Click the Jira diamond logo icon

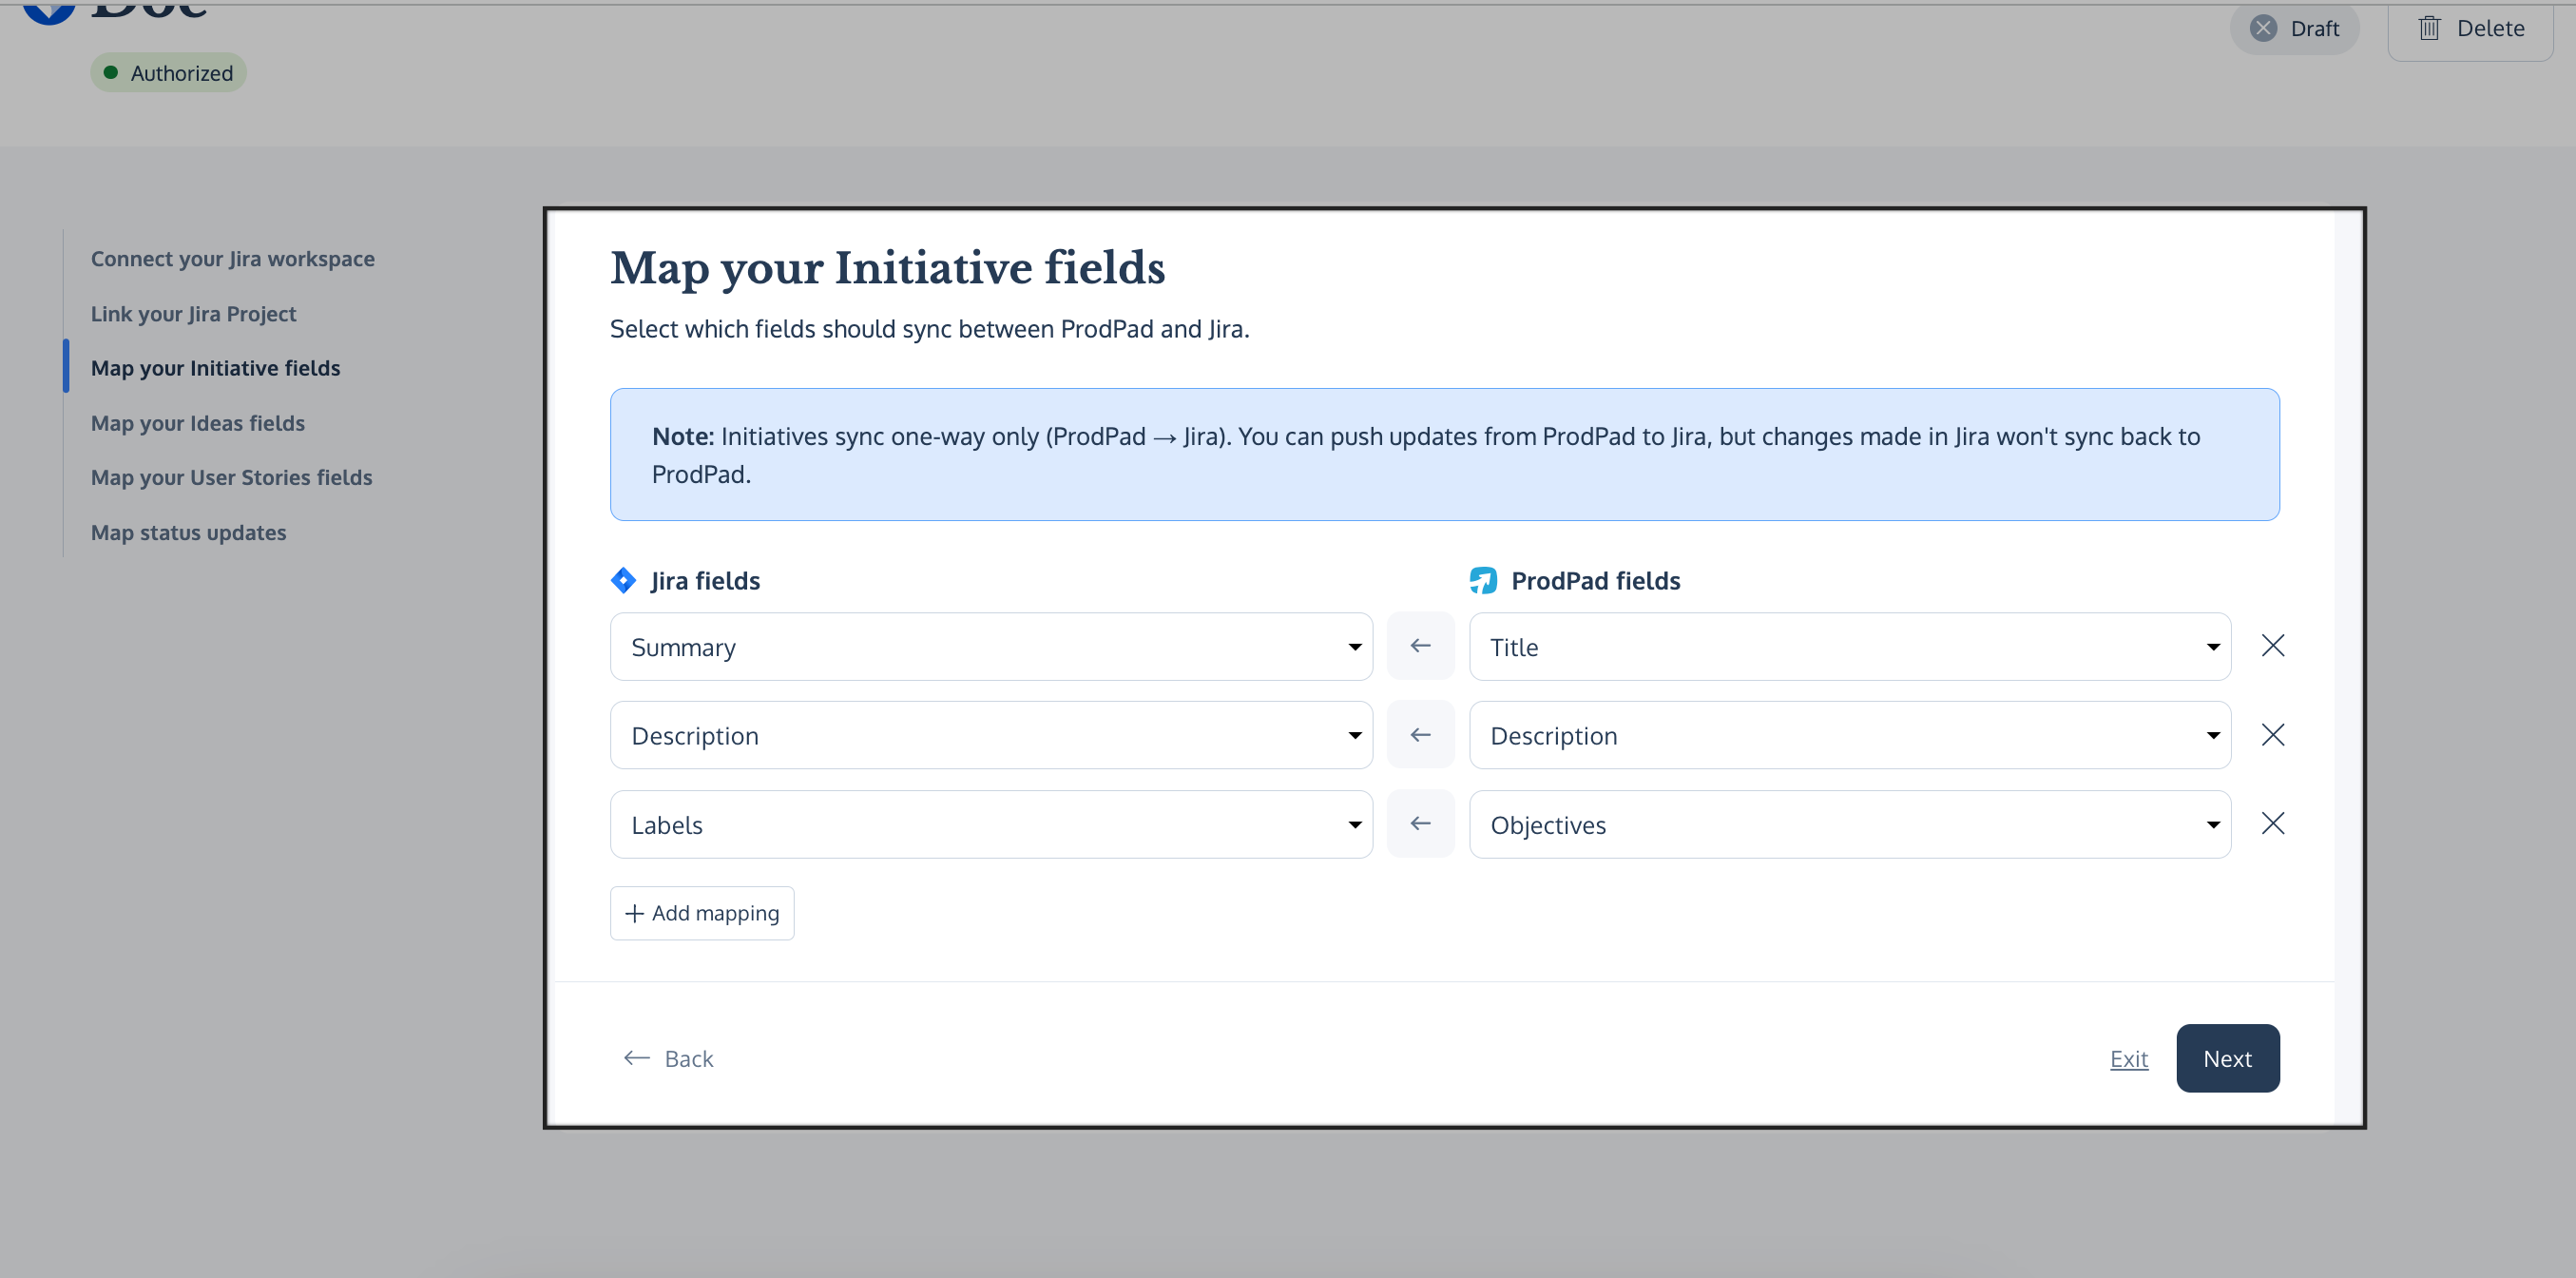623,580
